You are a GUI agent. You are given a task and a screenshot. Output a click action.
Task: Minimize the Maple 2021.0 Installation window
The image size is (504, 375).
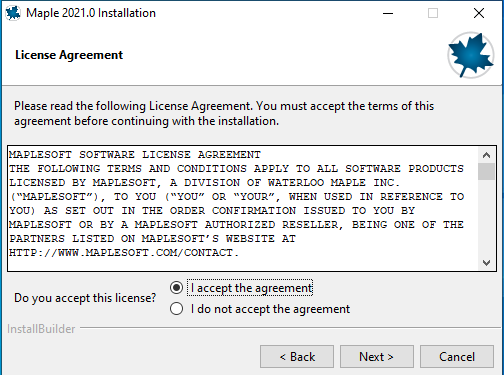coord(388,13)
